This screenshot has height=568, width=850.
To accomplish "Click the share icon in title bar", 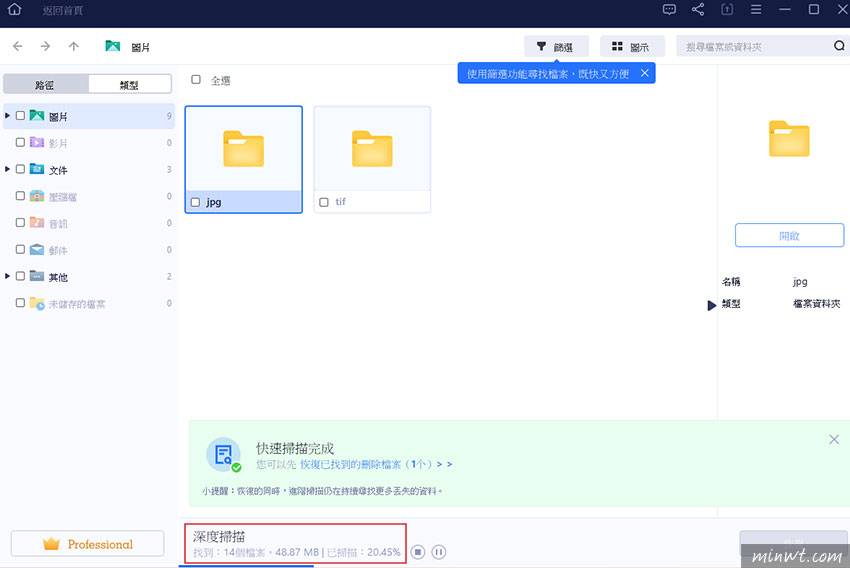I will point(698,9).
